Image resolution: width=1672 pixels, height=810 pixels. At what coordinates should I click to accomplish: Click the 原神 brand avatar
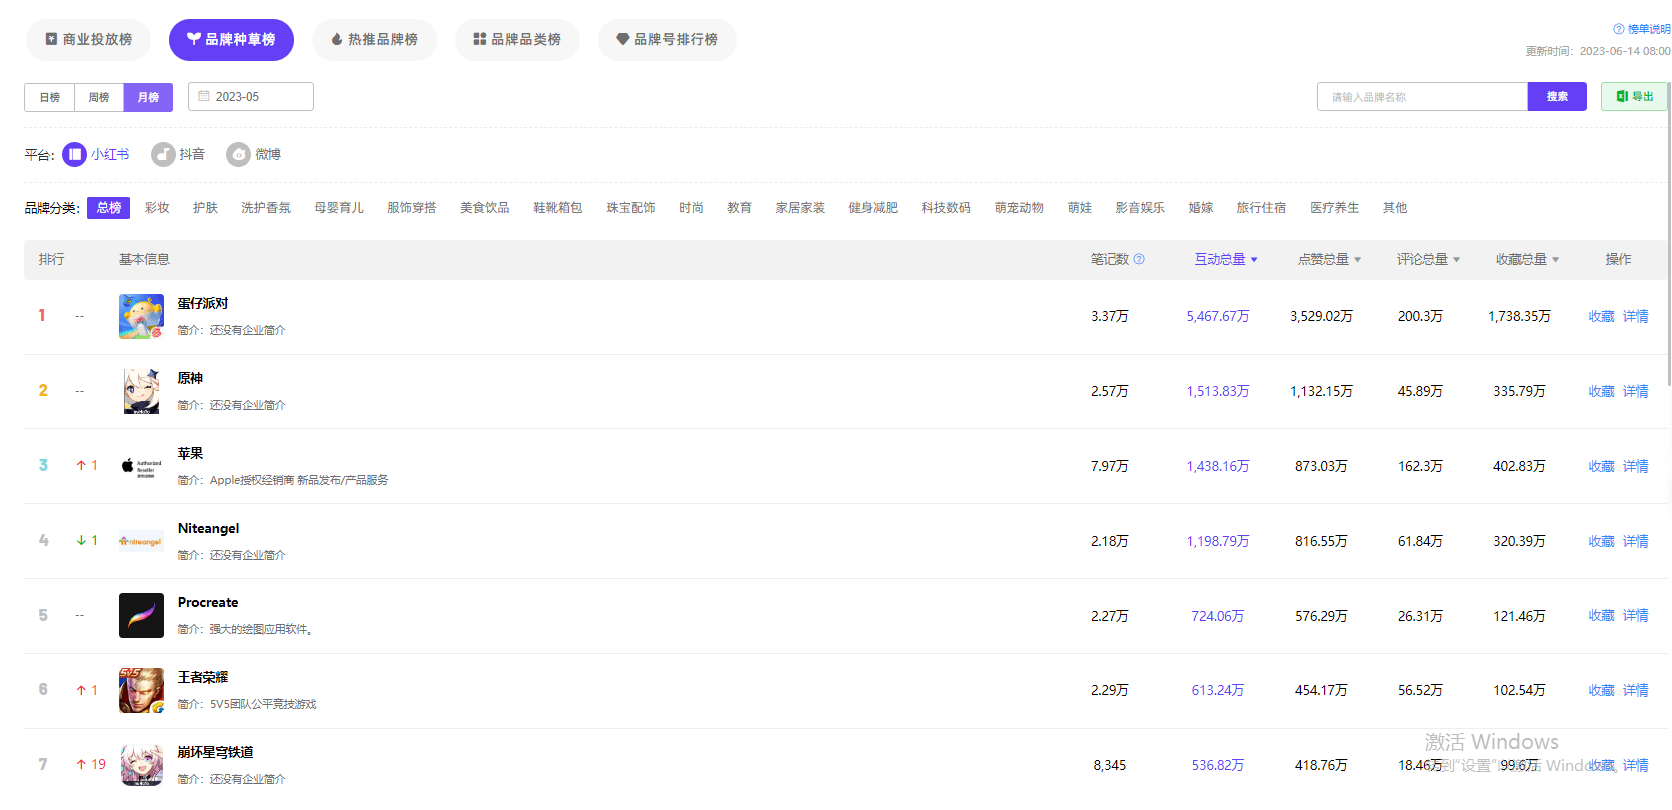tap(141, 391)
